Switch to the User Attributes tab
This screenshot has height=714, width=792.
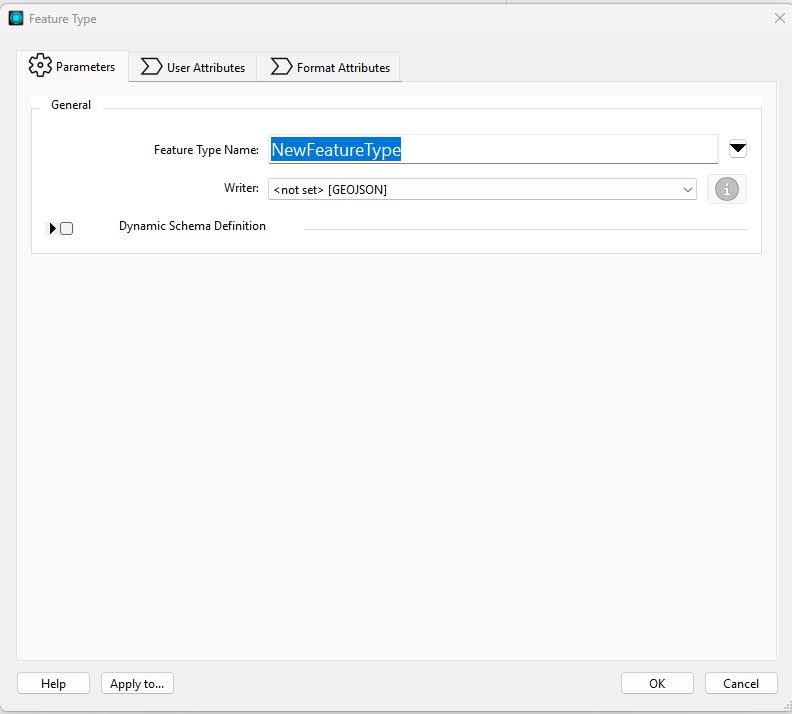tap(205, 68)
